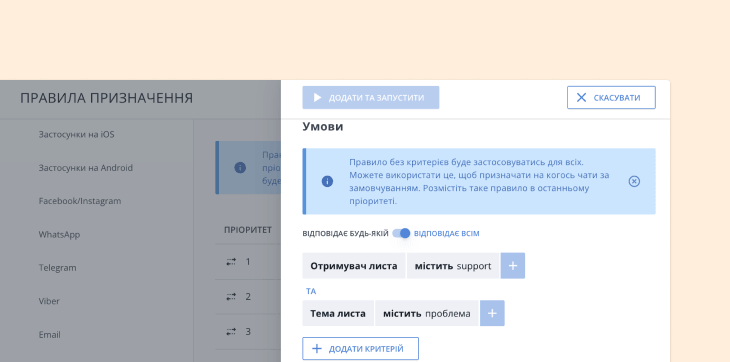Open 'Застосунки на iOS' in the sidebar

pos(76,134)
